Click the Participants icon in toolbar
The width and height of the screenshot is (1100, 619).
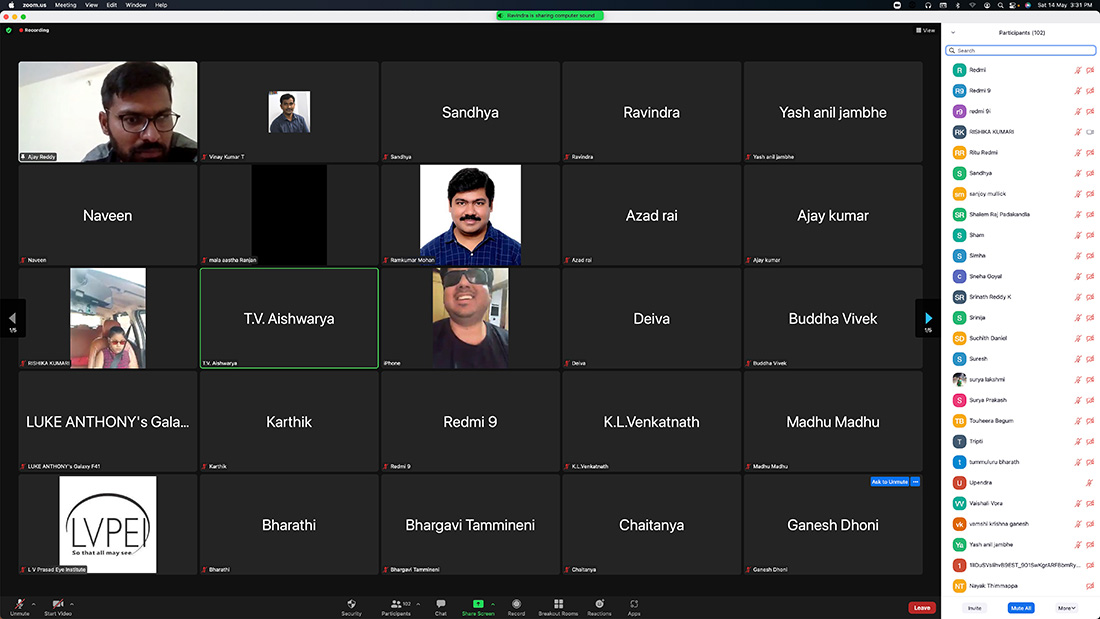pyautogui.click(x=396, y=604)
